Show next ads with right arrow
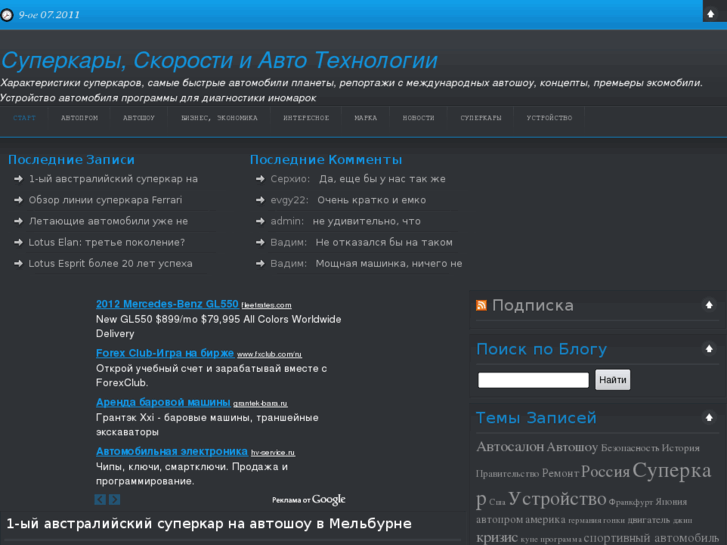Viewport: 727px width, 545px height. point(115,500)
